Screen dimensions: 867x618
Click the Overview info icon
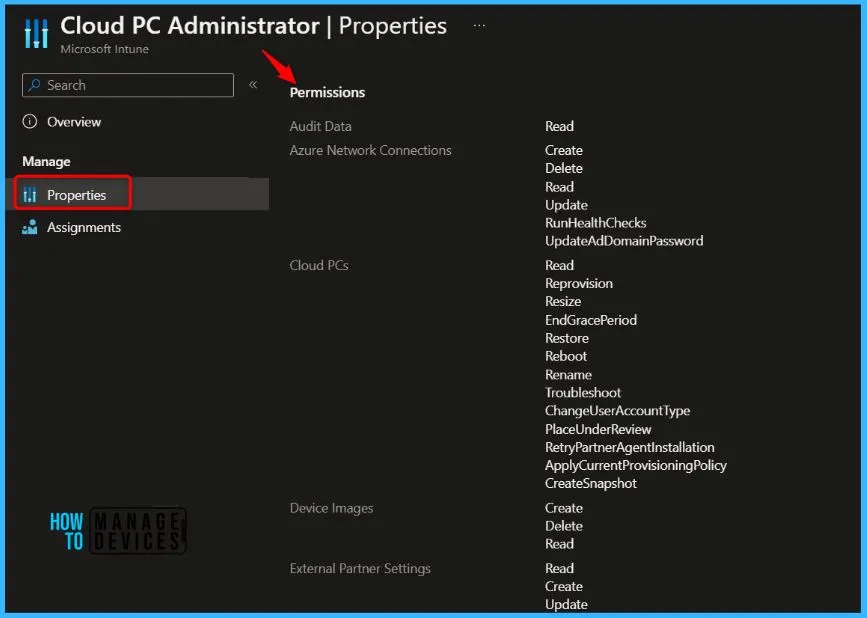pos(30,122)
